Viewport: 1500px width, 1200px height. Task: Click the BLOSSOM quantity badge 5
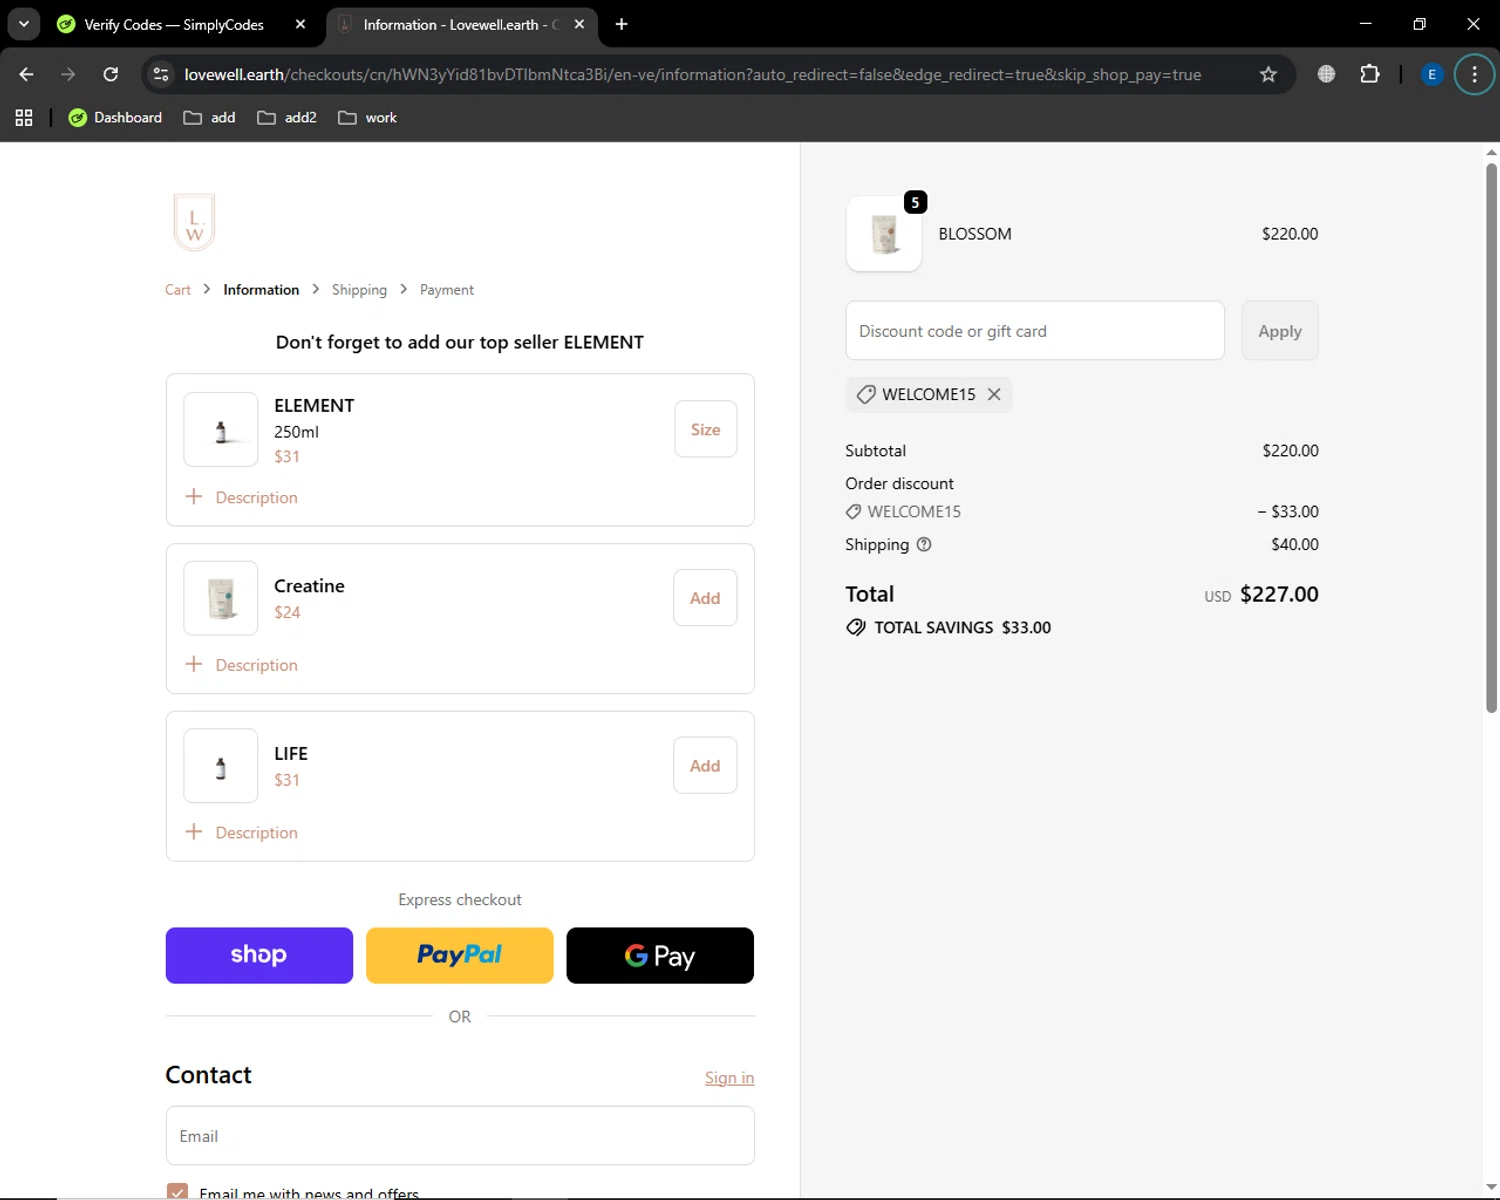click(x=915, y=202)
